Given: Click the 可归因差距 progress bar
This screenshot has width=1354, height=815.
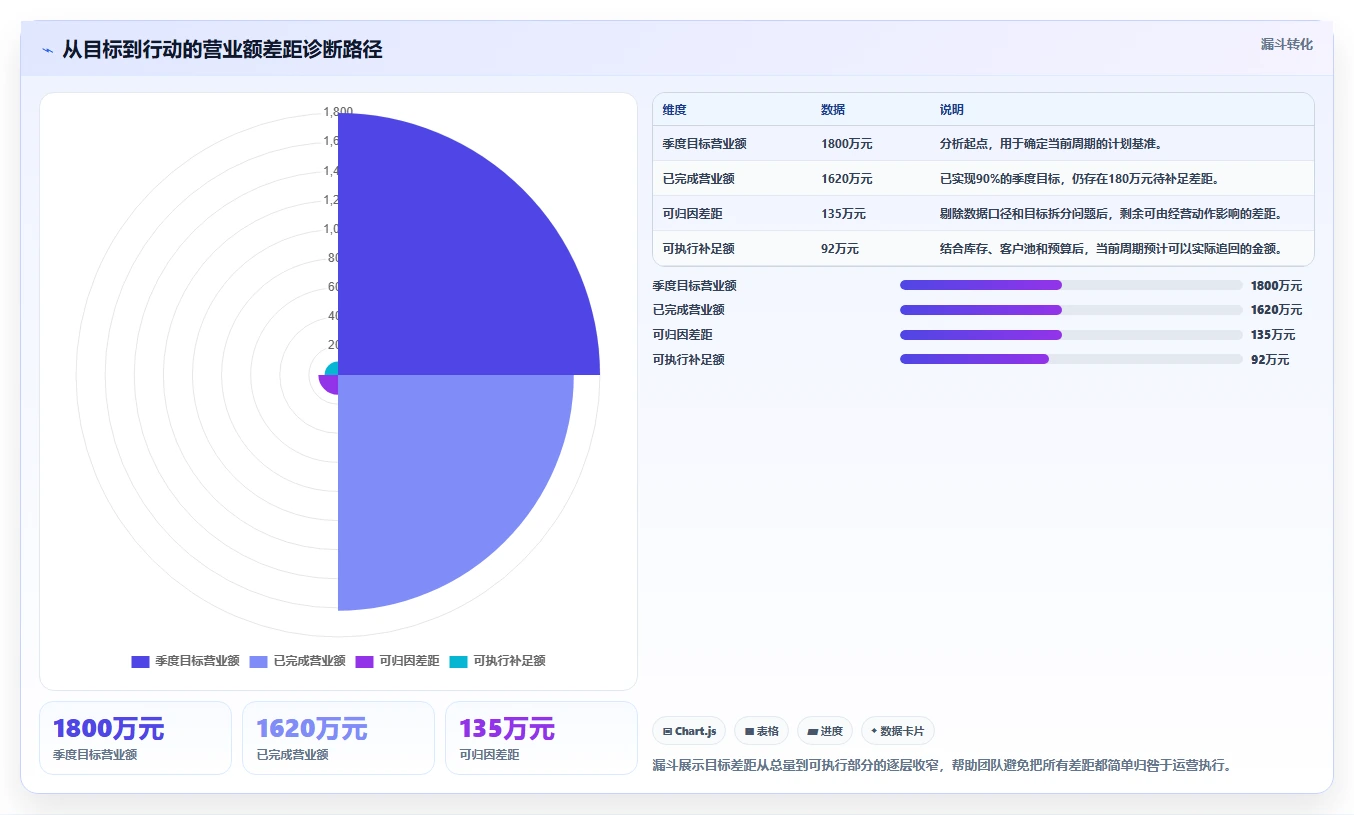Looking at the screenshot, I should click(1071, 335).
